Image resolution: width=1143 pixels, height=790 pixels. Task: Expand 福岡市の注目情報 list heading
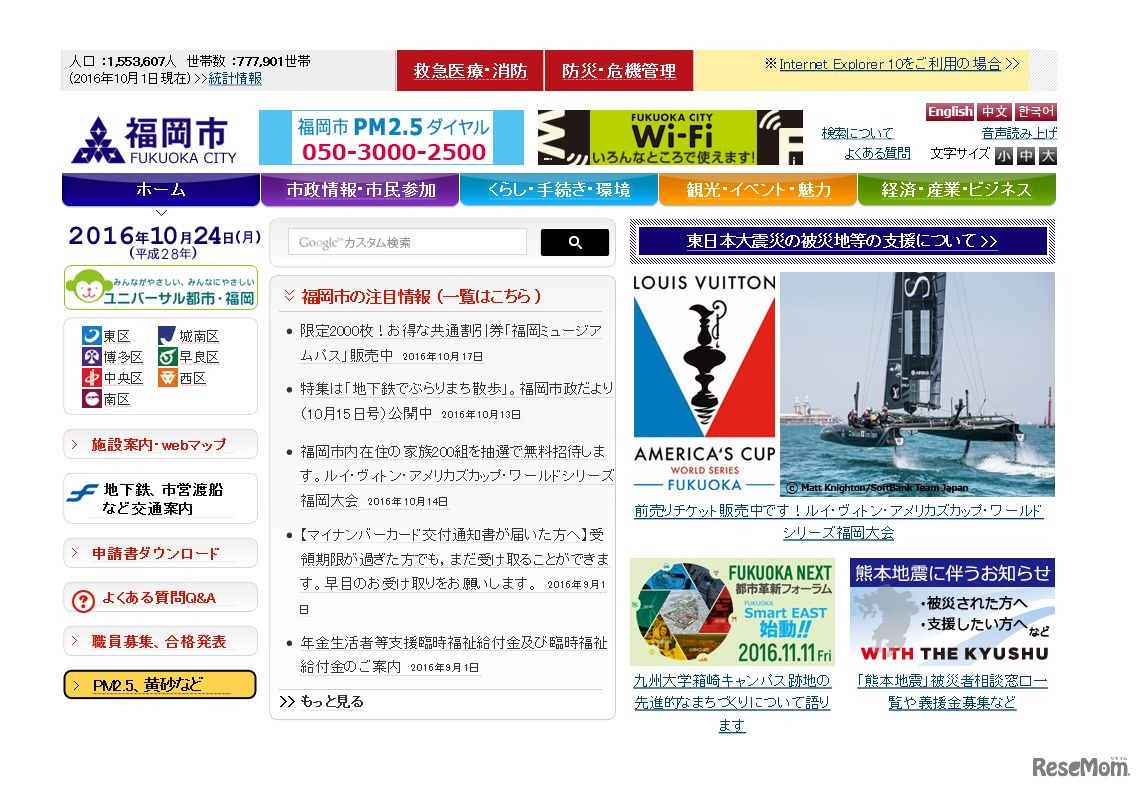pyautogui.click(x=421, y=296)
